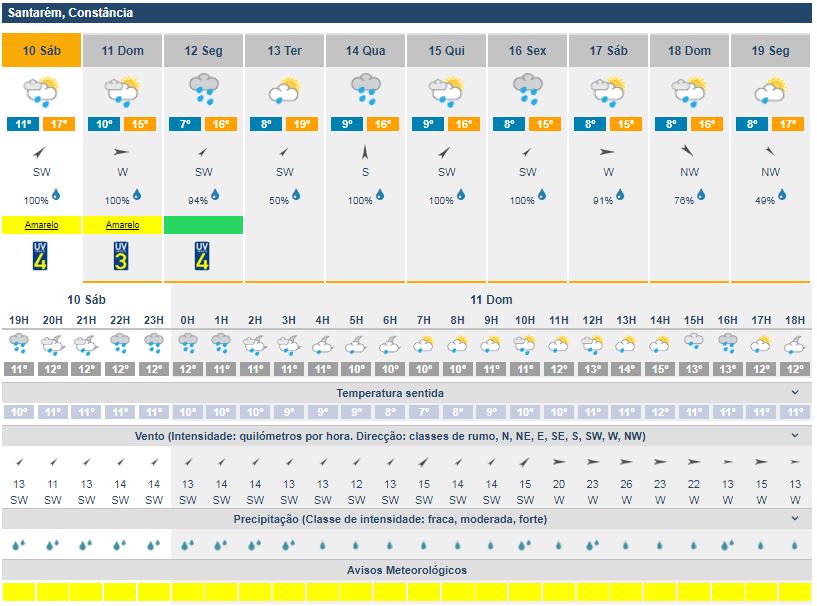Click the 17° max temperature for 10 Sáb
This screenshot has height=606, width=817.
(x=60, y=124)
